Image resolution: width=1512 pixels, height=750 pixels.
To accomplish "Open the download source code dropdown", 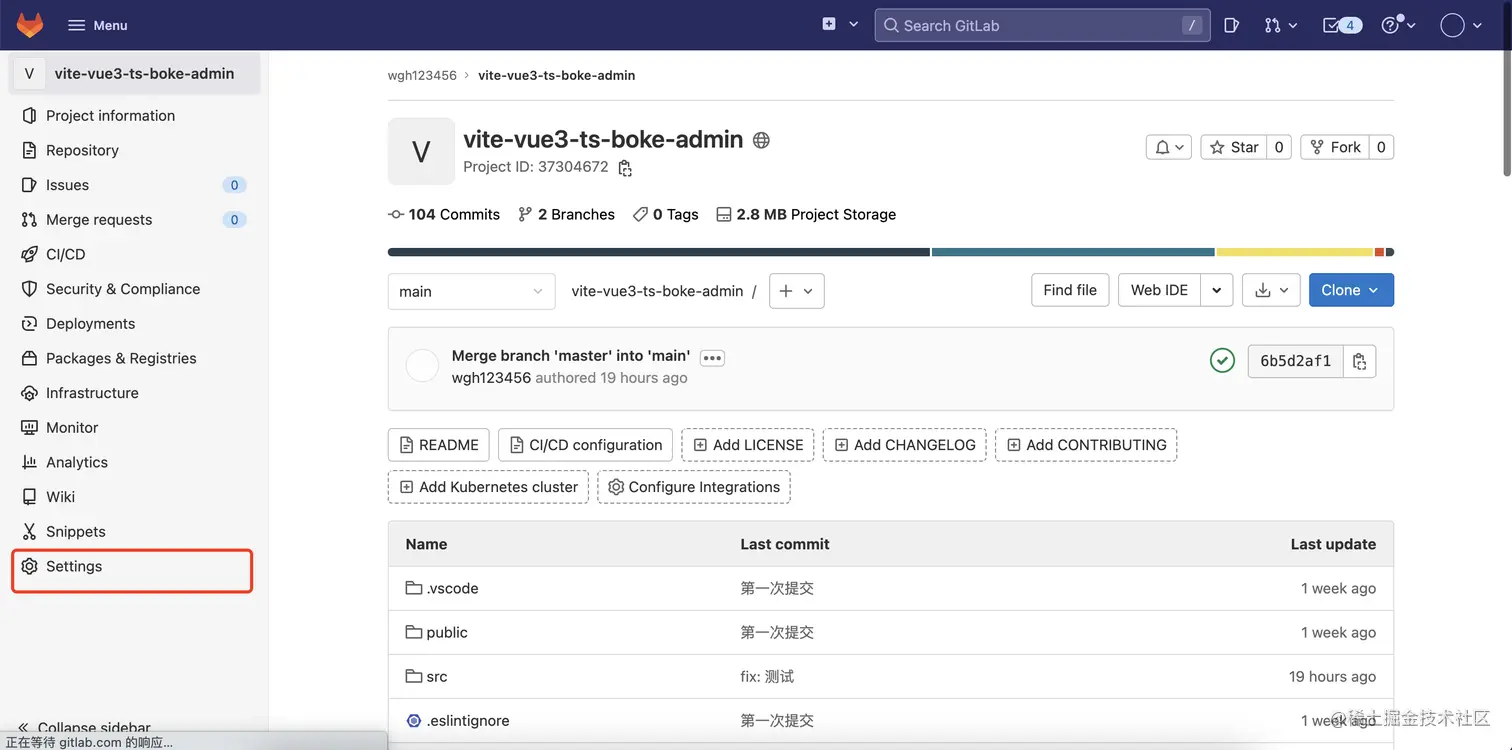I will coord(1271,290).
